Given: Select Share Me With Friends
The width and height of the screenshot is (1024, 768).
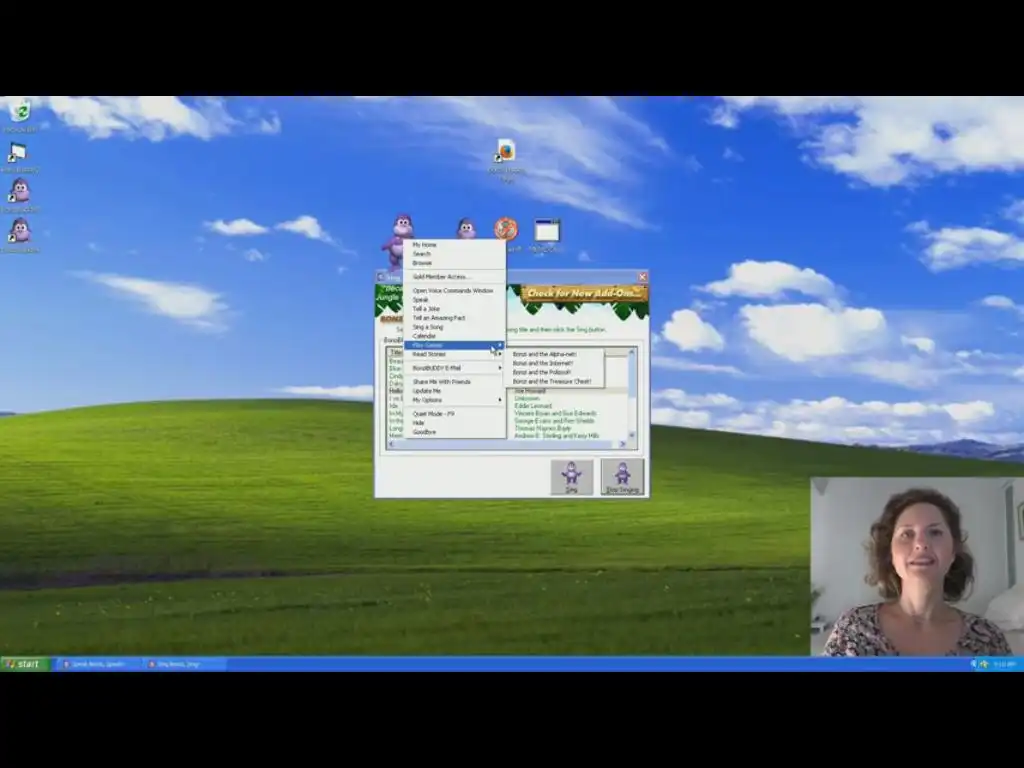Looking at the screenshot, I should (x=455, y=381).
